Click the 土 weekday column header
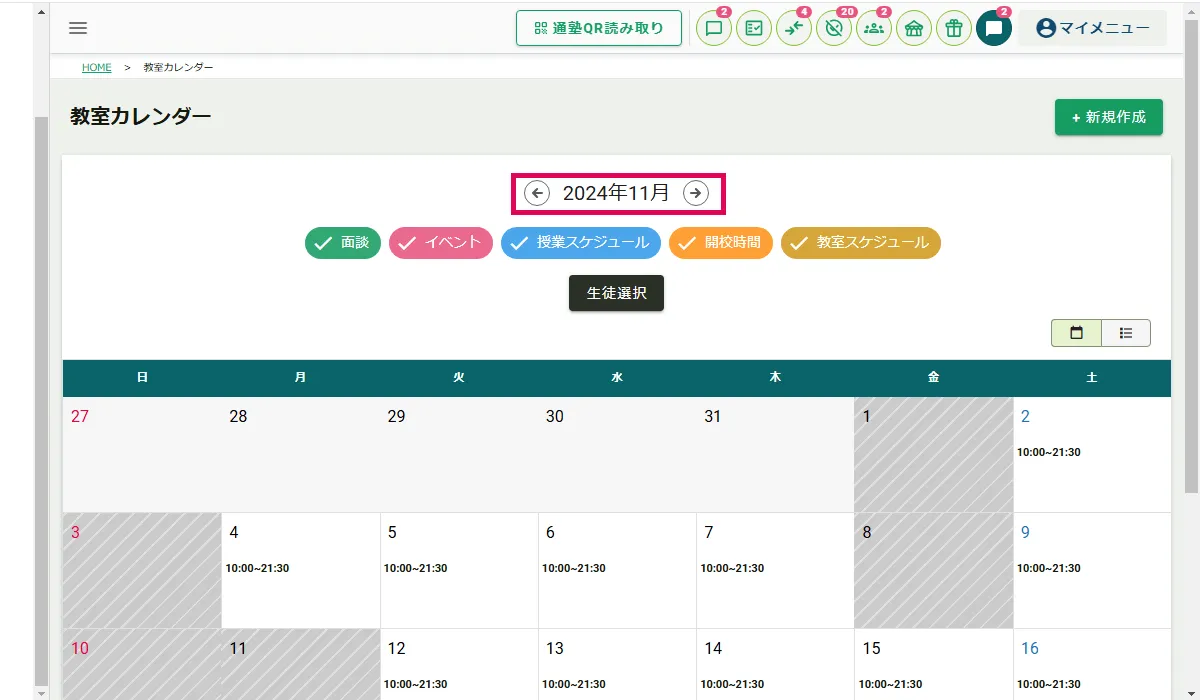1200x700 pixels. click(1092, 378)
